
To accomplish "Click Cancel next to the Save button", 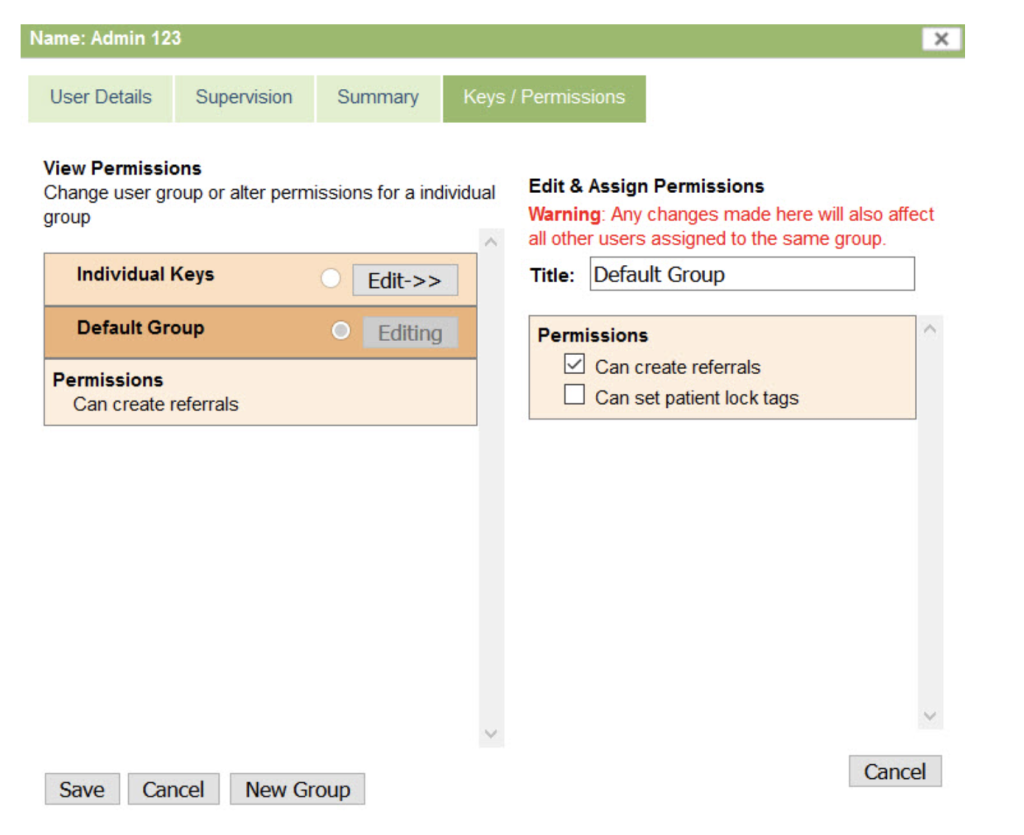I will (x=173, y=789).
